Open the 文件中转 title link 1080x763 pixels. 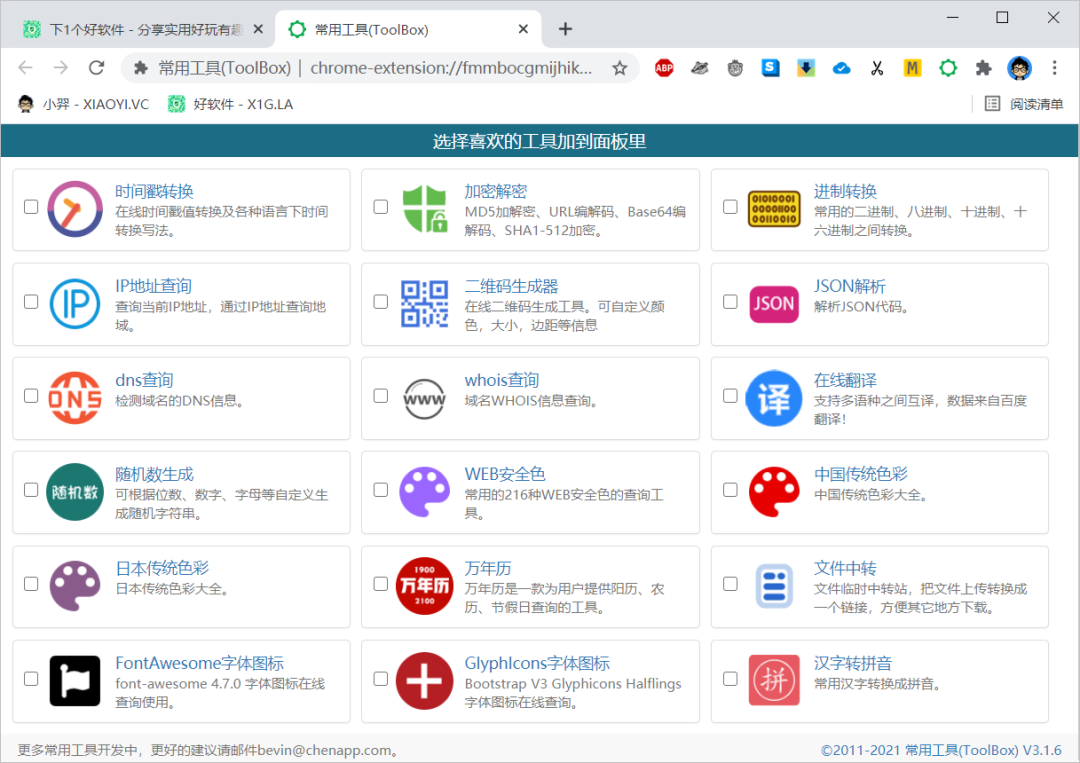click(x=845, y=569)
